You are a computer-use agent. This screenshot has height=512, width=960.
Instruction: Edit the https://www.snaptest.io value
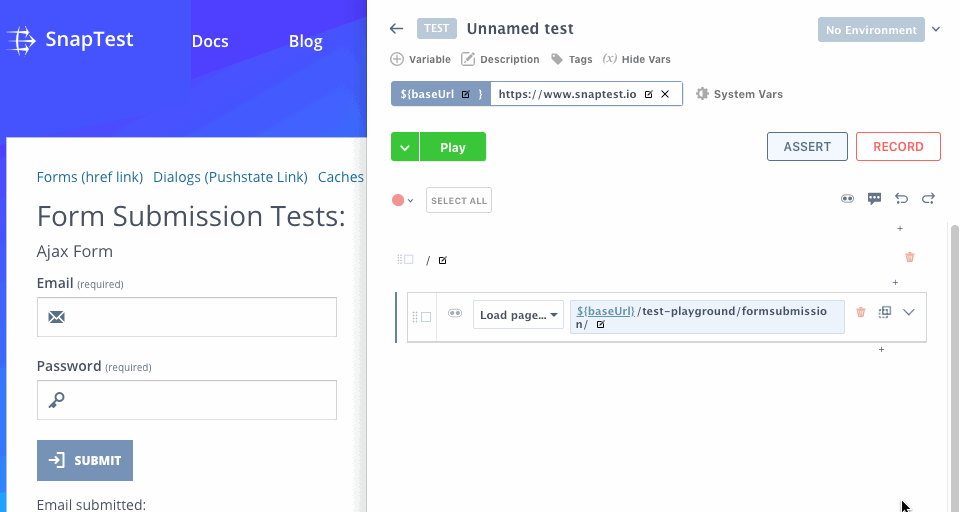click(x=648, y=94)
